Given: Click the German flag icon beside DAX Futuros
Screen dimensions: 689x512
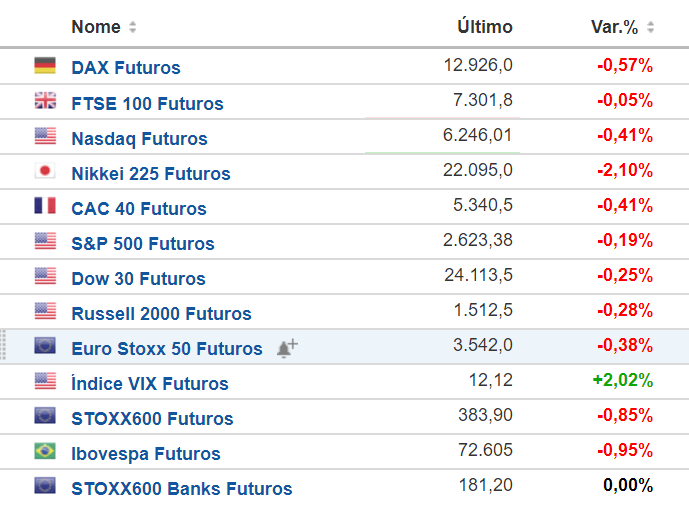Looking at the screenshot, I should 45,65.
